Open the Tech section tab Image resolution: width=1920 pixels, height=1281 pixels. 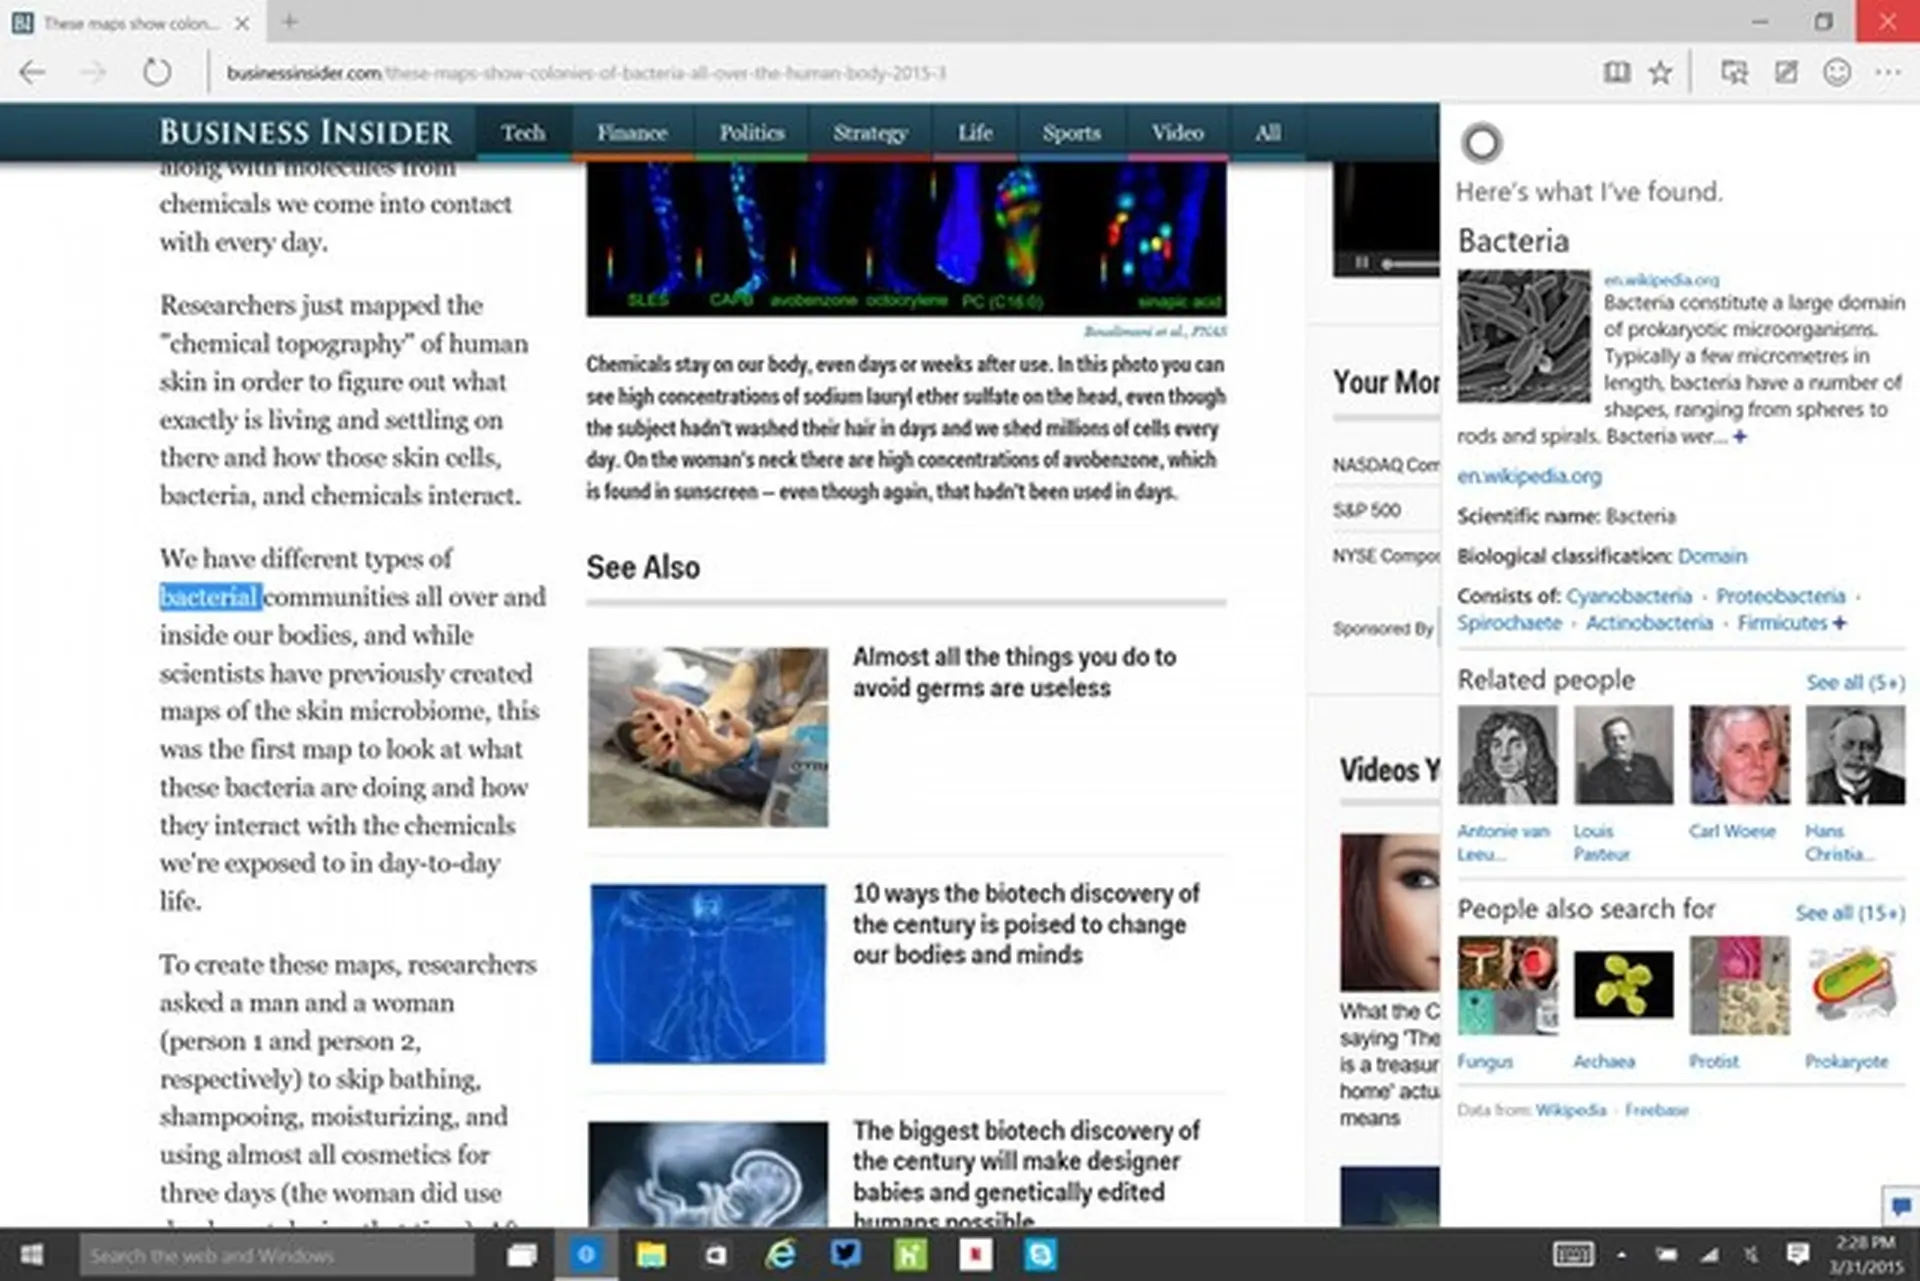click(x=523, y=133)
